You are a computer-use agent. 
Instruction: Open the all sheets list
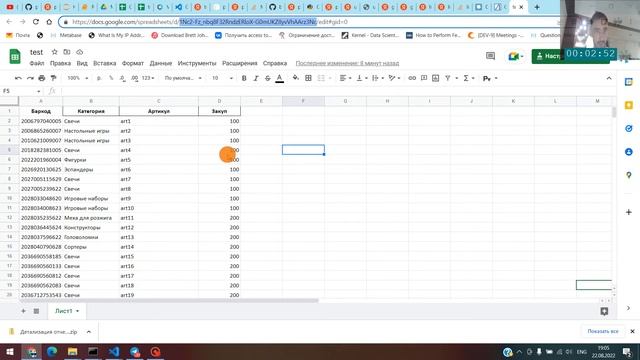[x=36, y=311]
